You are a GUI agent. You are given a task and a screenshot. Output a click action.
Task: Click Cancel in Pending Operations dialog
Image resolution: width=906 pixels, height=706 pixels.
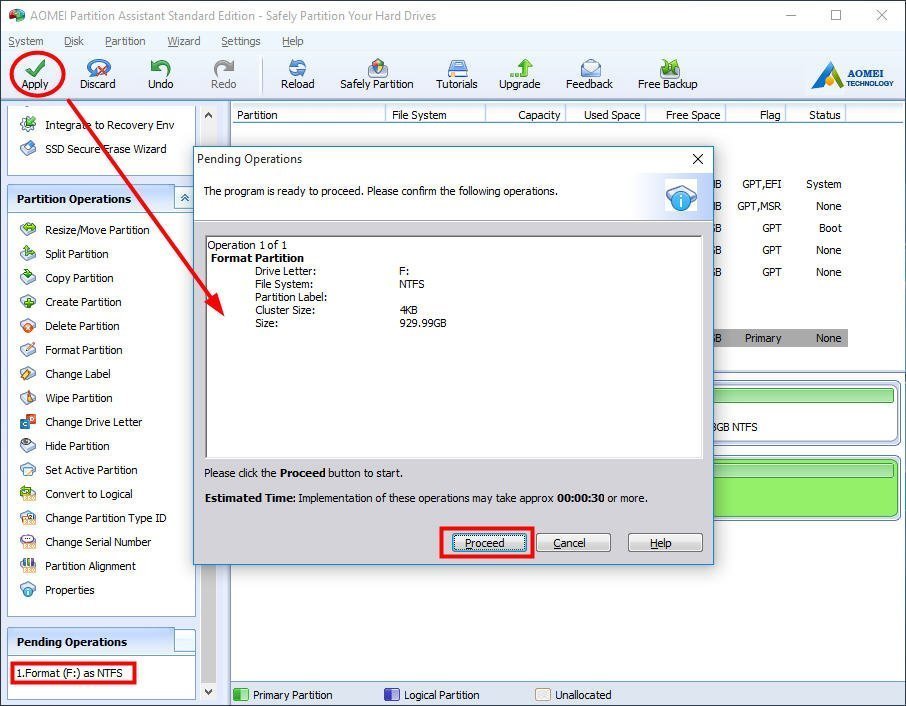(x=573, y=543)
